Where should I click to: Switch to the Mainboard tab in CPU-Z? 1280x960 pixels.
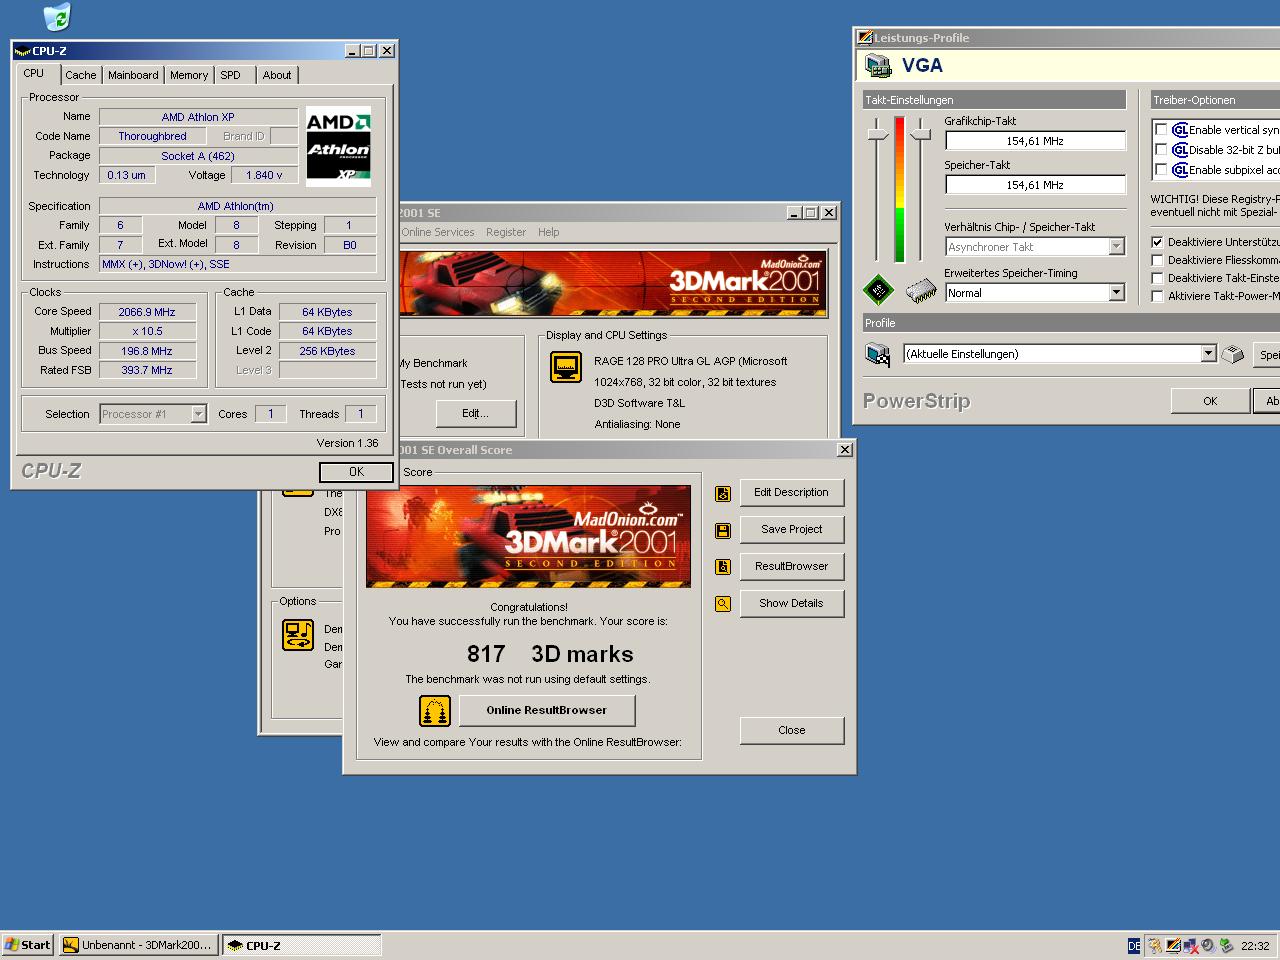point(133,75)
